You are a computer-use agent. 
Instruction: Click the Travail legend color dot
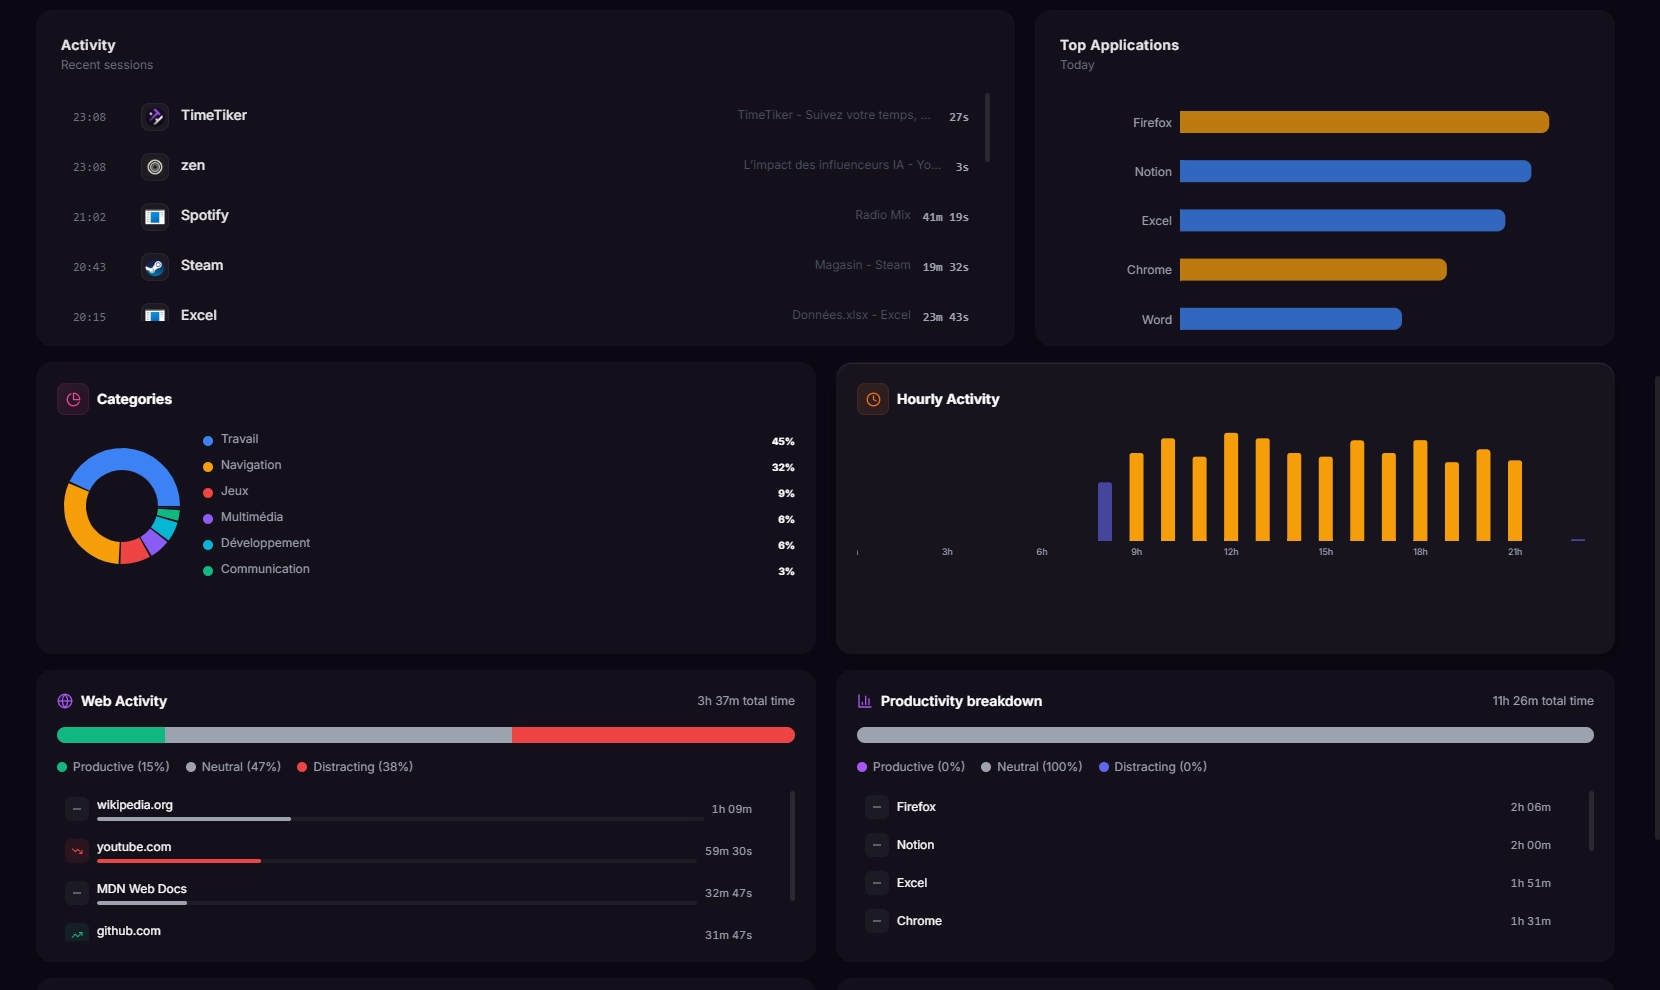(208, 441)
